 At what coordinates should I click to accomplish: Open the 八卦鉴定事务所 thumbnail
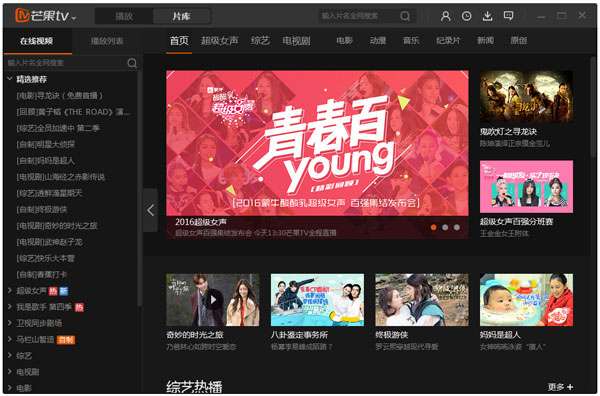click(x=317, y=300)
